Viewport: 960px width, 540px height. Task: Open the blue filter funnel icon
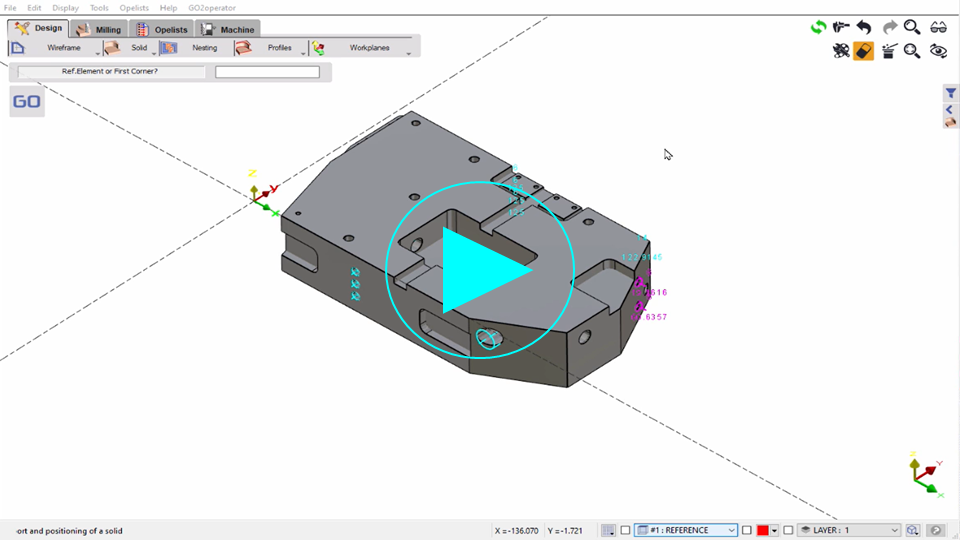coord(951,93)
